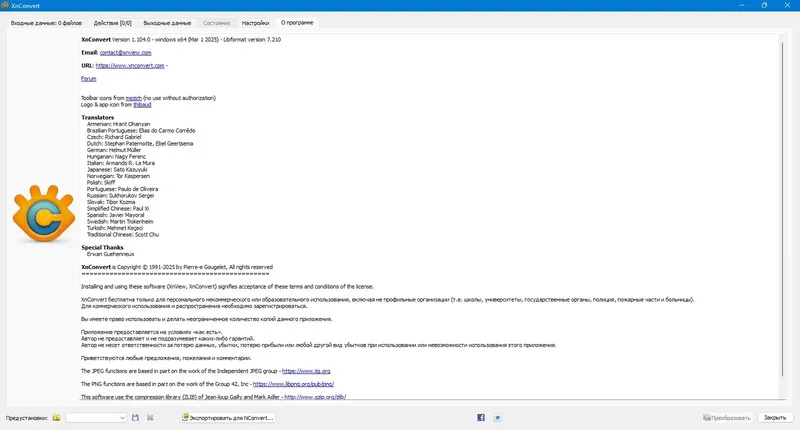Click the Copyright 1991-2025 line
Viewport: 800px width, 430px height.
coord(177,267)
